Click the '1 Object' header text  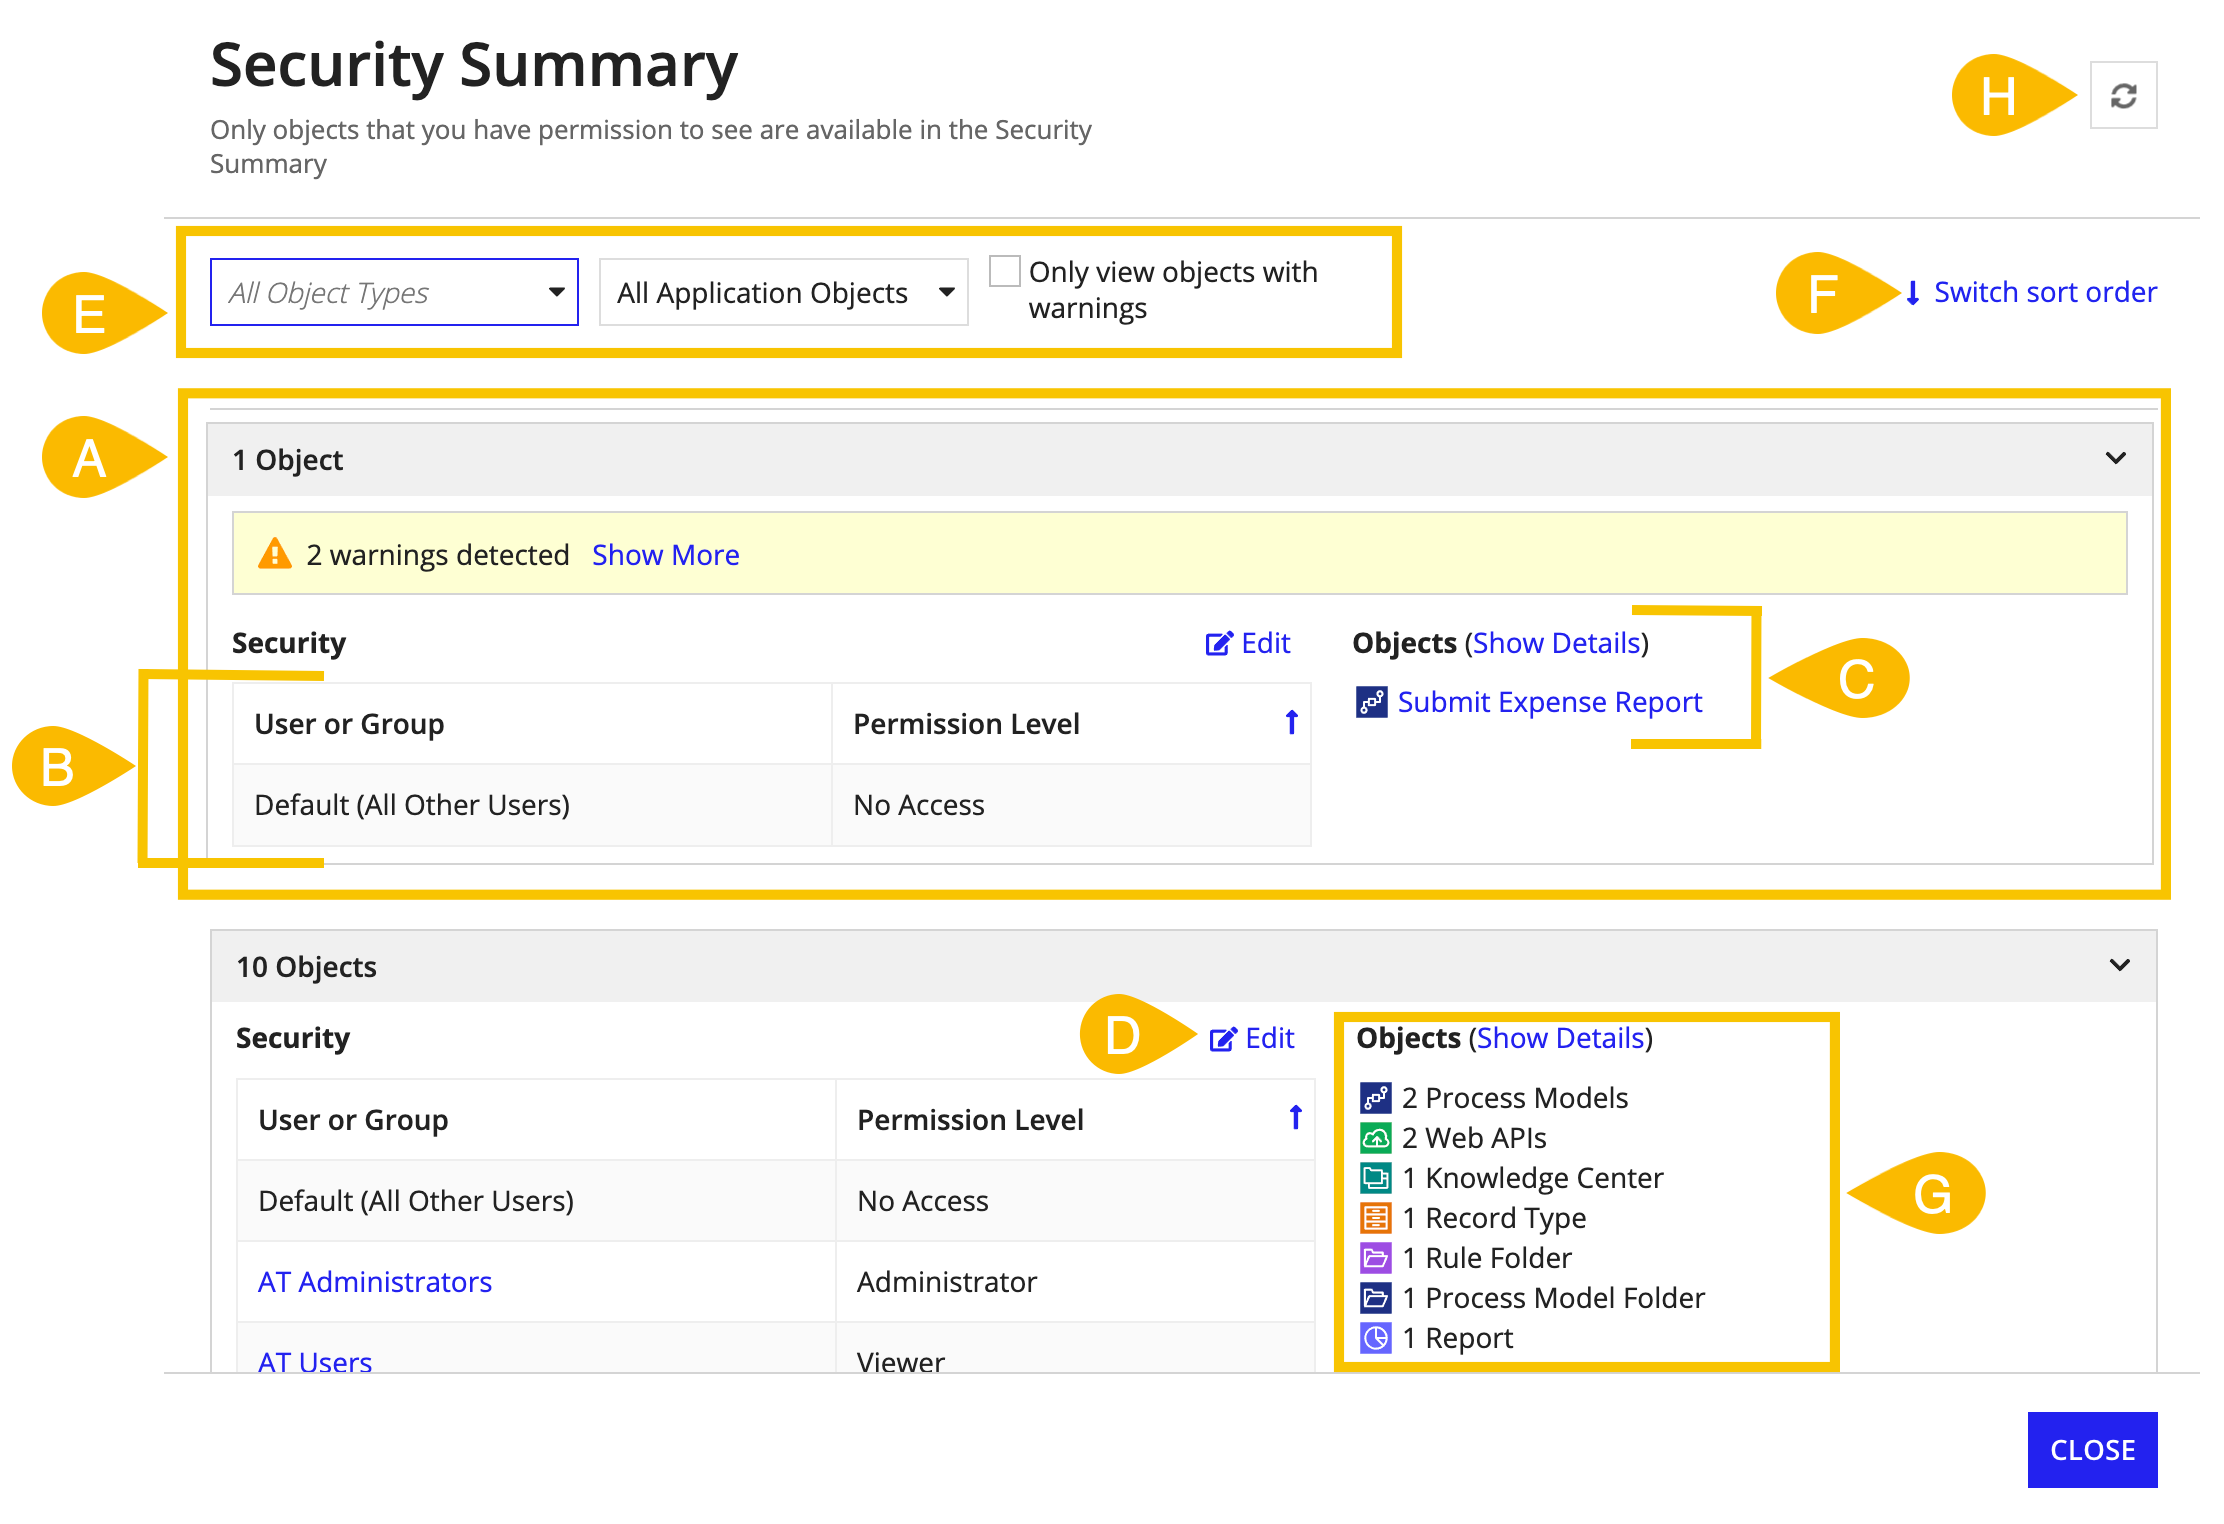287,460
